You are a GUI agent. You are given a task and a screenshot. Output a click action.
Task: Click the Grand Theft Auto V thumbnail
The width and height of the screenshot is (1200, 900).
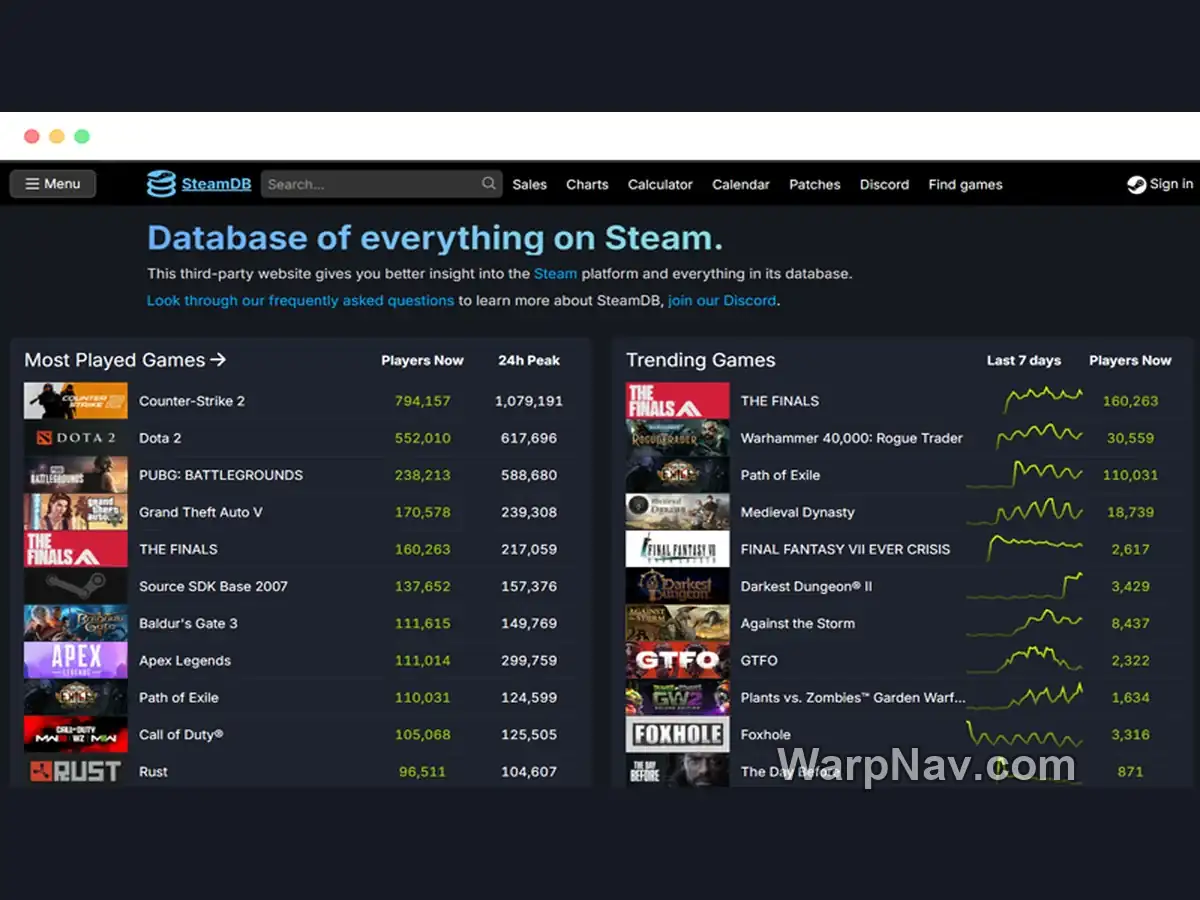[x=76, y=512]
